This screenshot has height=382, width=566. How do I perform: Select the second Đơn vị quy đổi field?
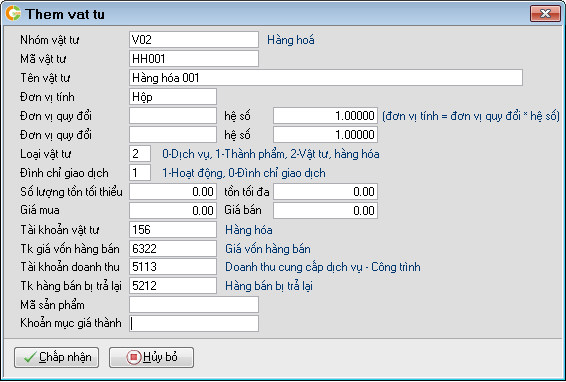point(173,135)
